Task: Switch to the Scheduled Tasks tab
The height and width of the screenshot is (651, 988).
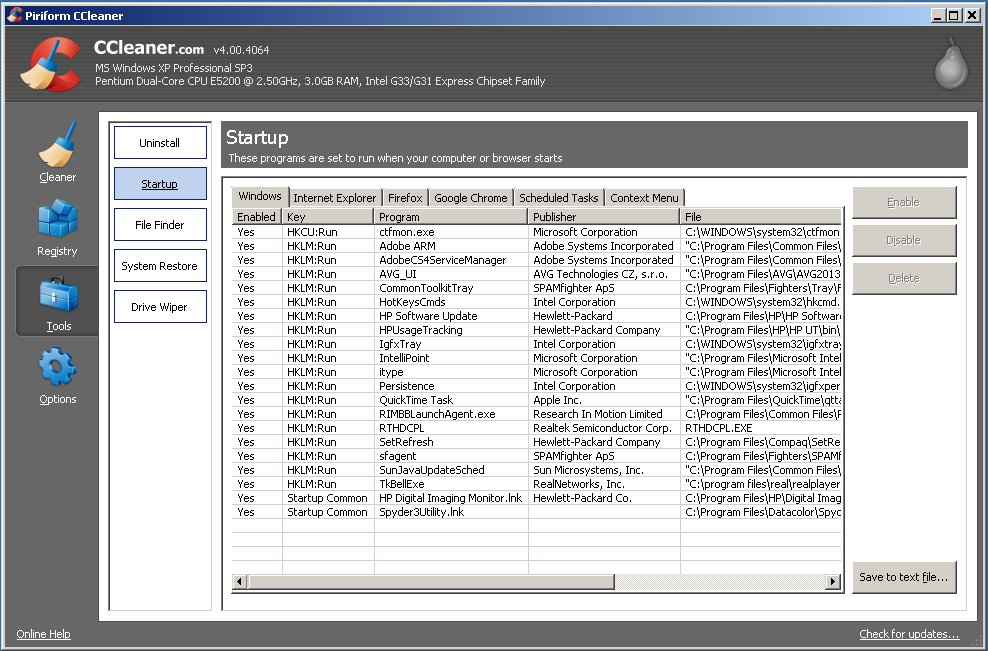Action: pos(559,198)
